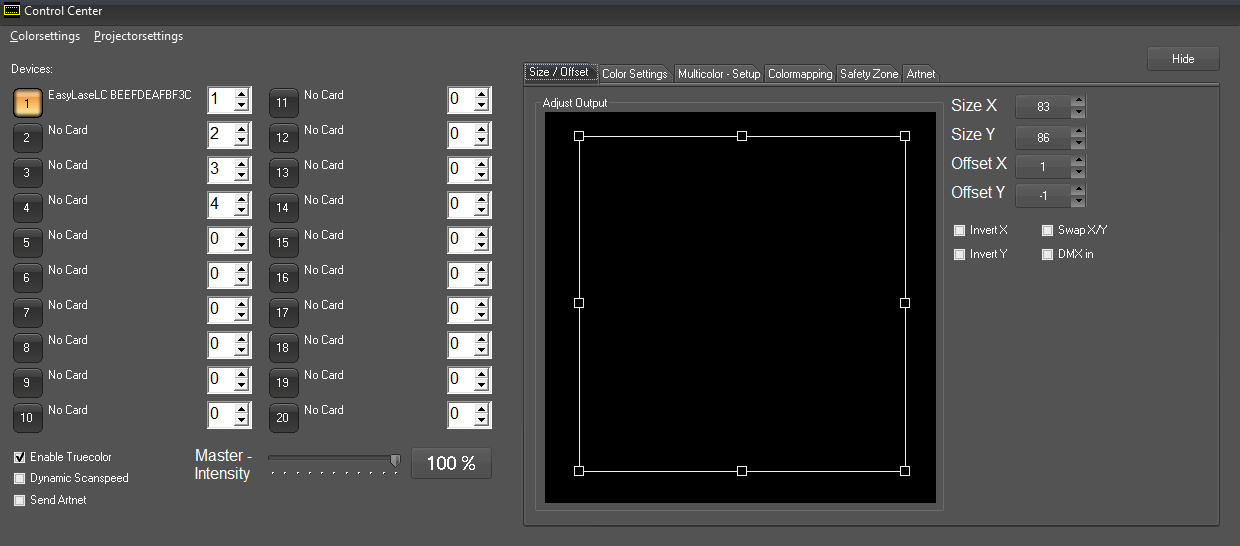Increase Size X with up arrow
Viewport: 1240px width, 546px height.
click(1077, 101)
